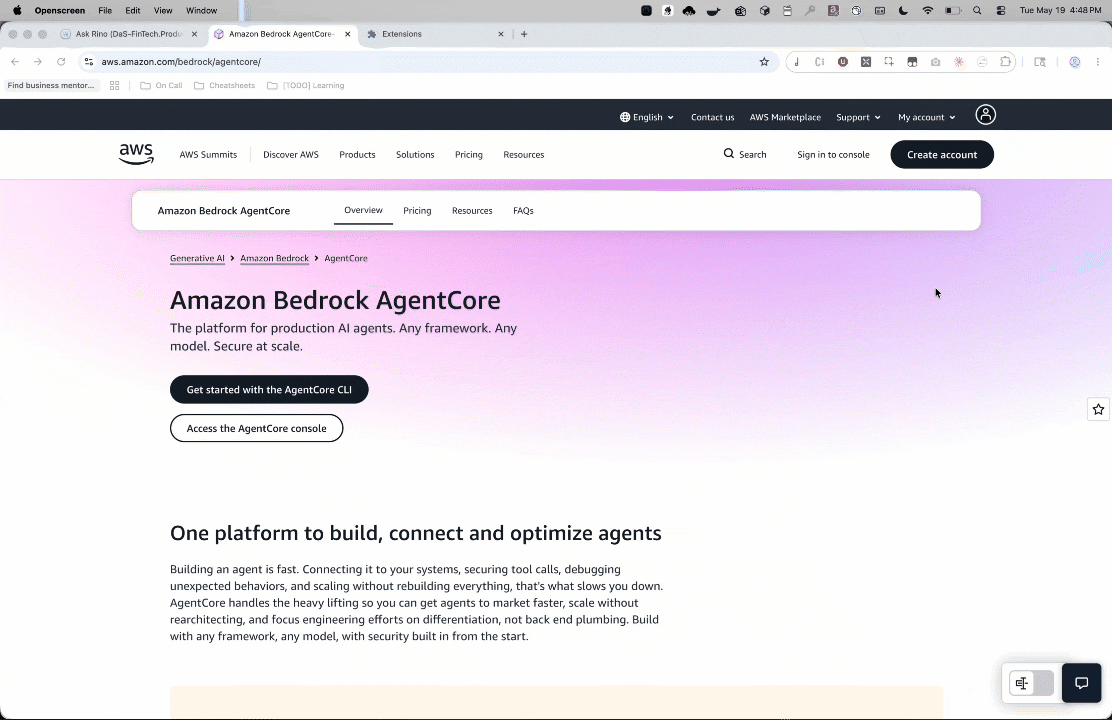Click the AWS site Search button
1112x720 pixels.
tap(745, 154)
